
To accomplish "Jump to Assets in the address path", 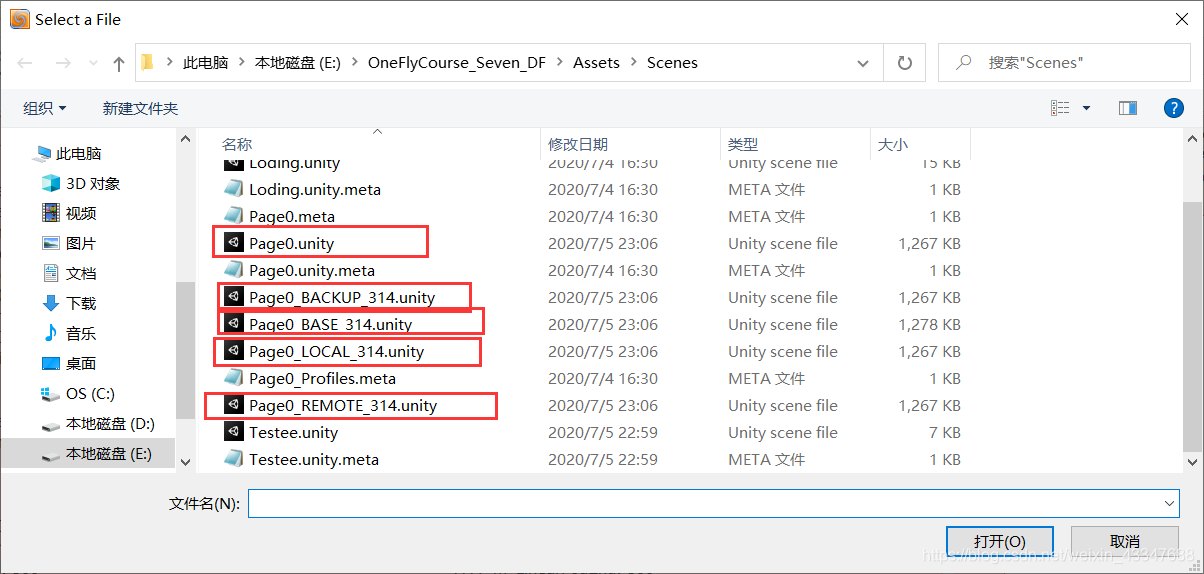I will click(x=596, y=63).
